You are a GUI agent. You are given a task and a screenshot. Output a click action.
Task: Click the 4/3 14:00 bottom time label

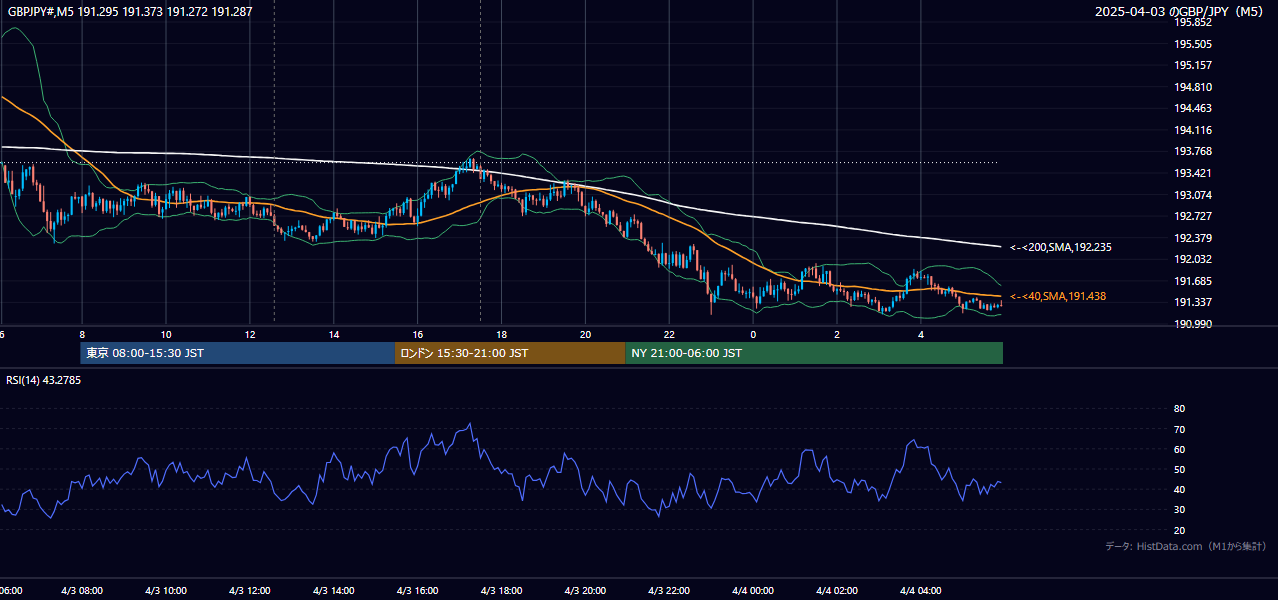point(334,591)
